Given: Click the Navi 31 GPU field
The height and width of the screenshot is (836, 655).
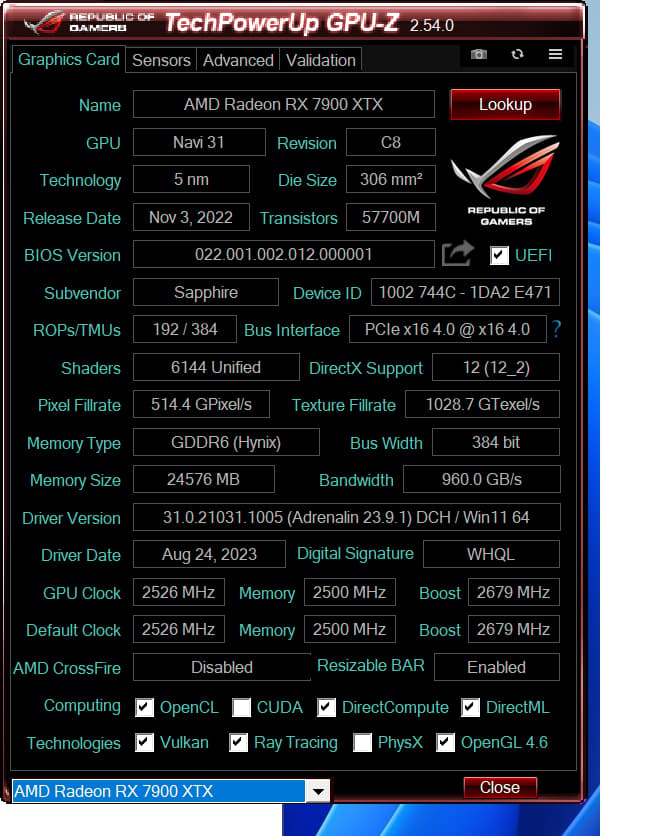Looking at the screenshot, I should pos(199,142).
